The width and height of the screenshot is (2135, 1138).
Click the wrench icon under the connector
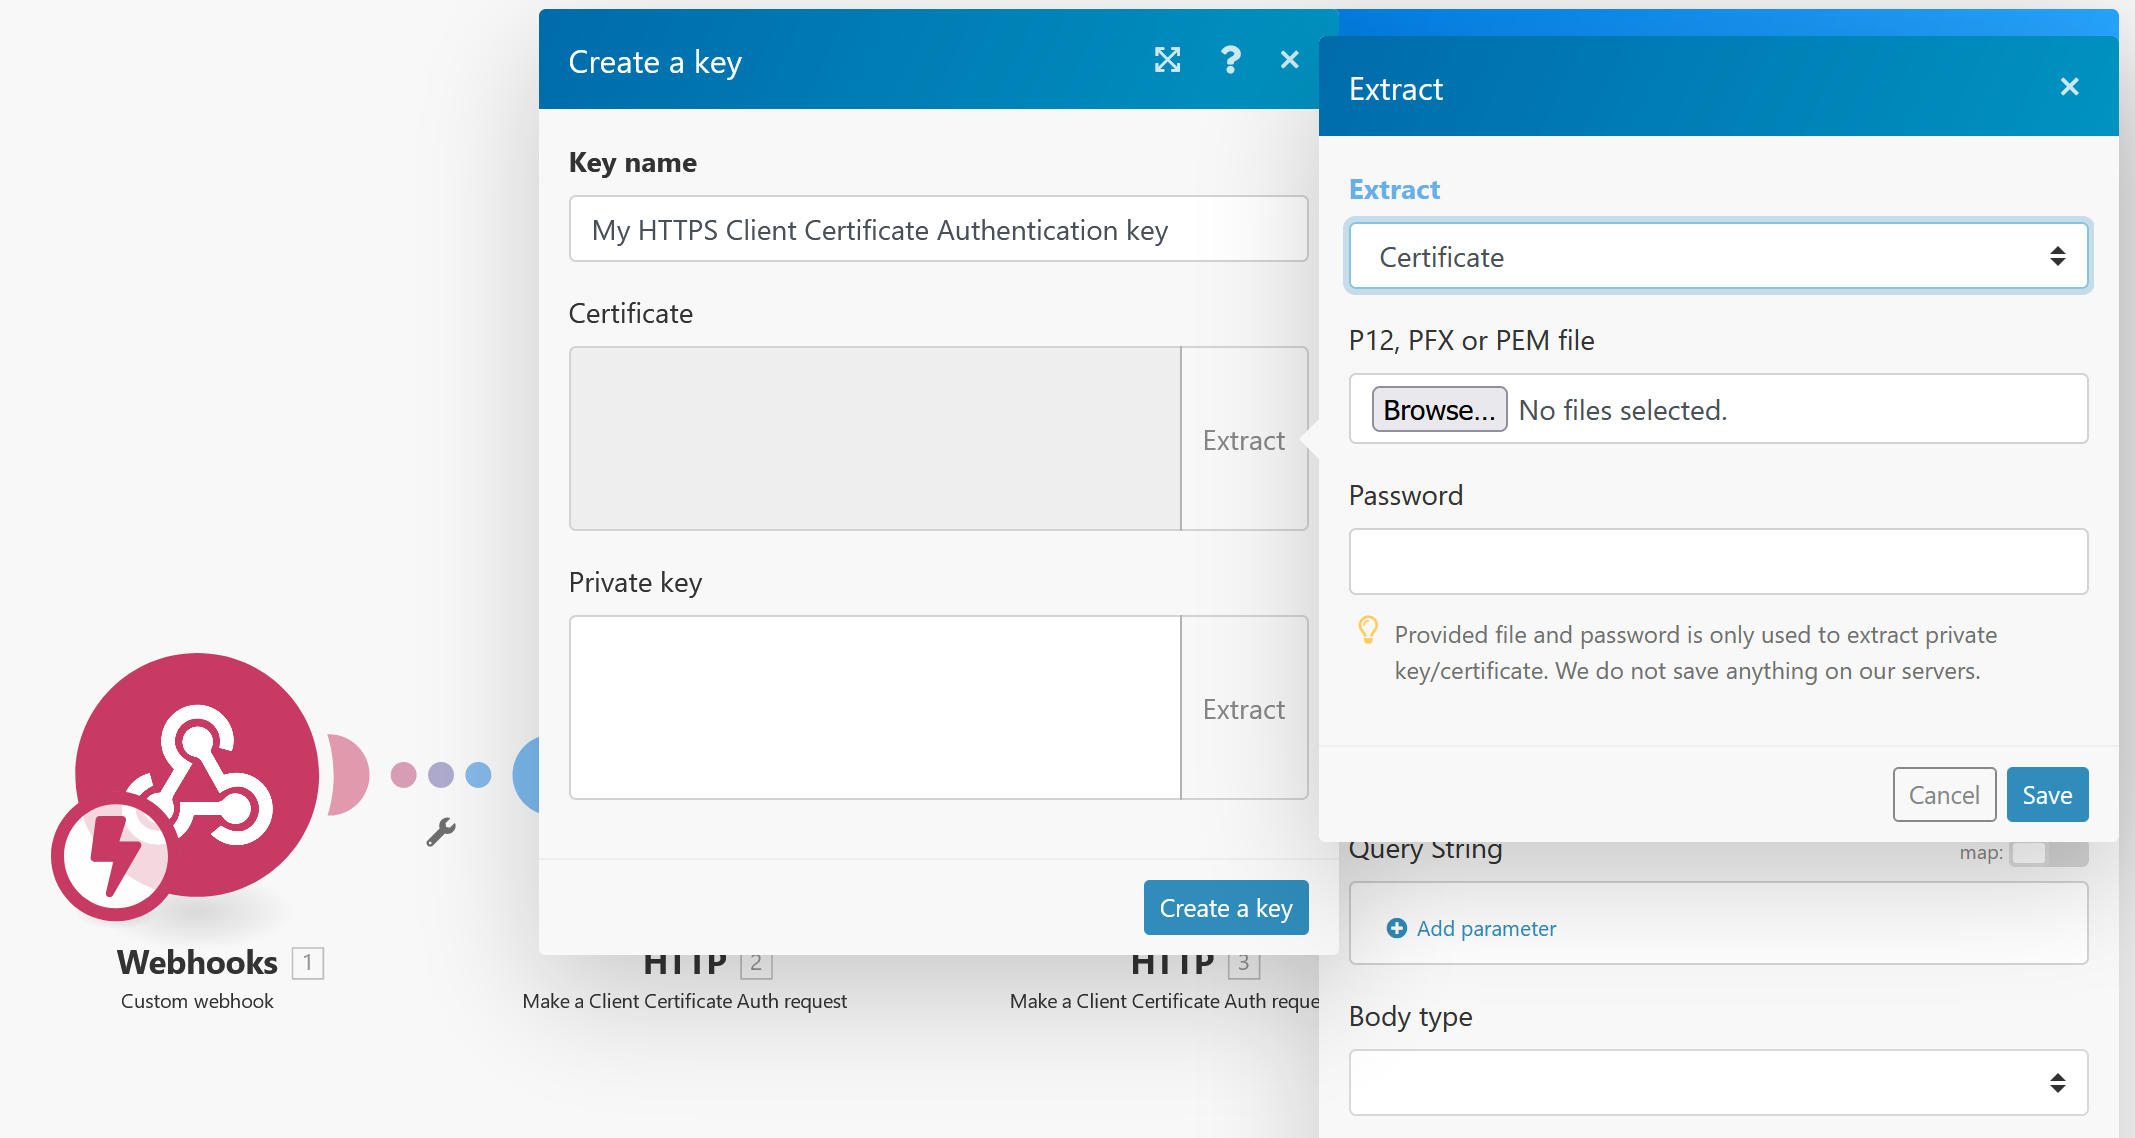[x=440, y=832]
